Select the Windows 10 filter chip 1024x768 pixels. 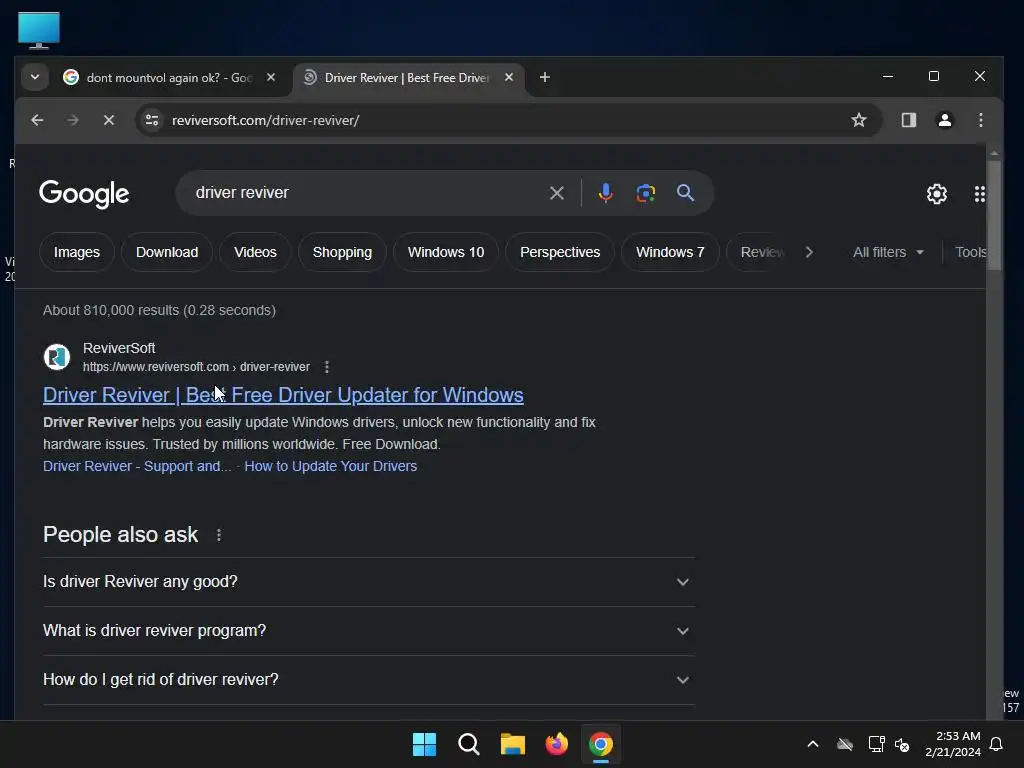pyautogui.click(x=446, y=252)
